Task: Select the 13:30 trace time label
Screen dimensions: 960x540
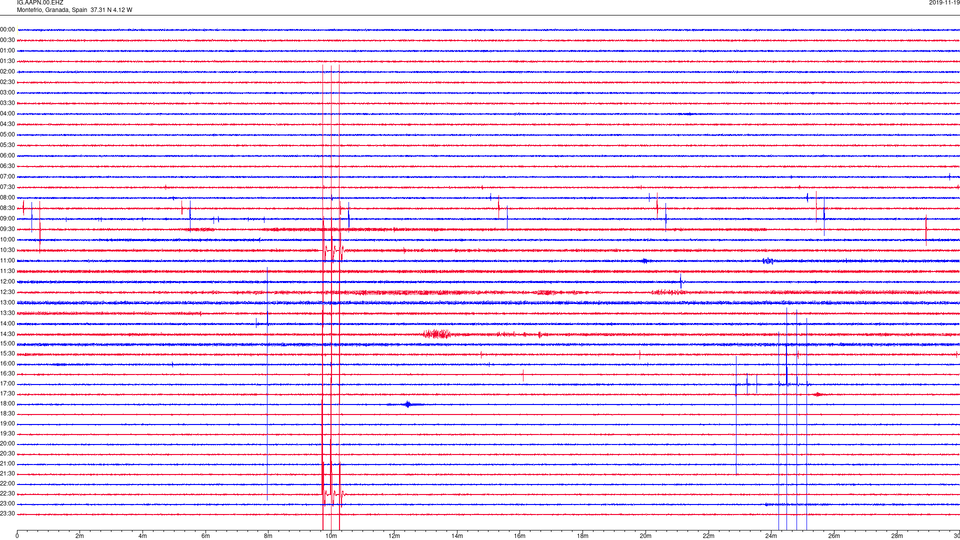Action: [x=7, y=313]
